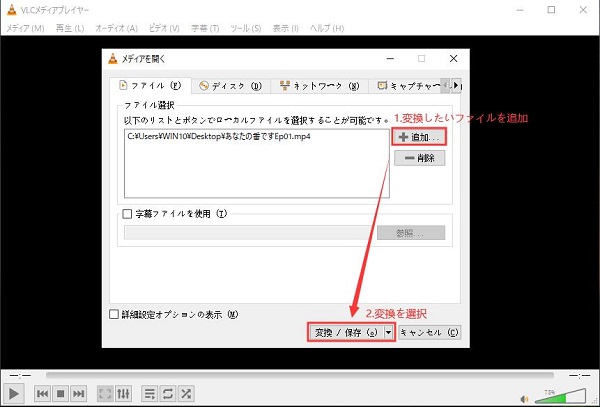Click the previous track button
Screen dimensions: 600x407
(42, 393)
